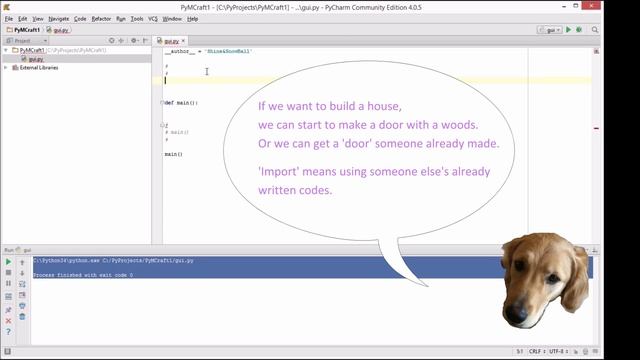Open the Refactor menu
640x360 pixels.
point(101,19)
